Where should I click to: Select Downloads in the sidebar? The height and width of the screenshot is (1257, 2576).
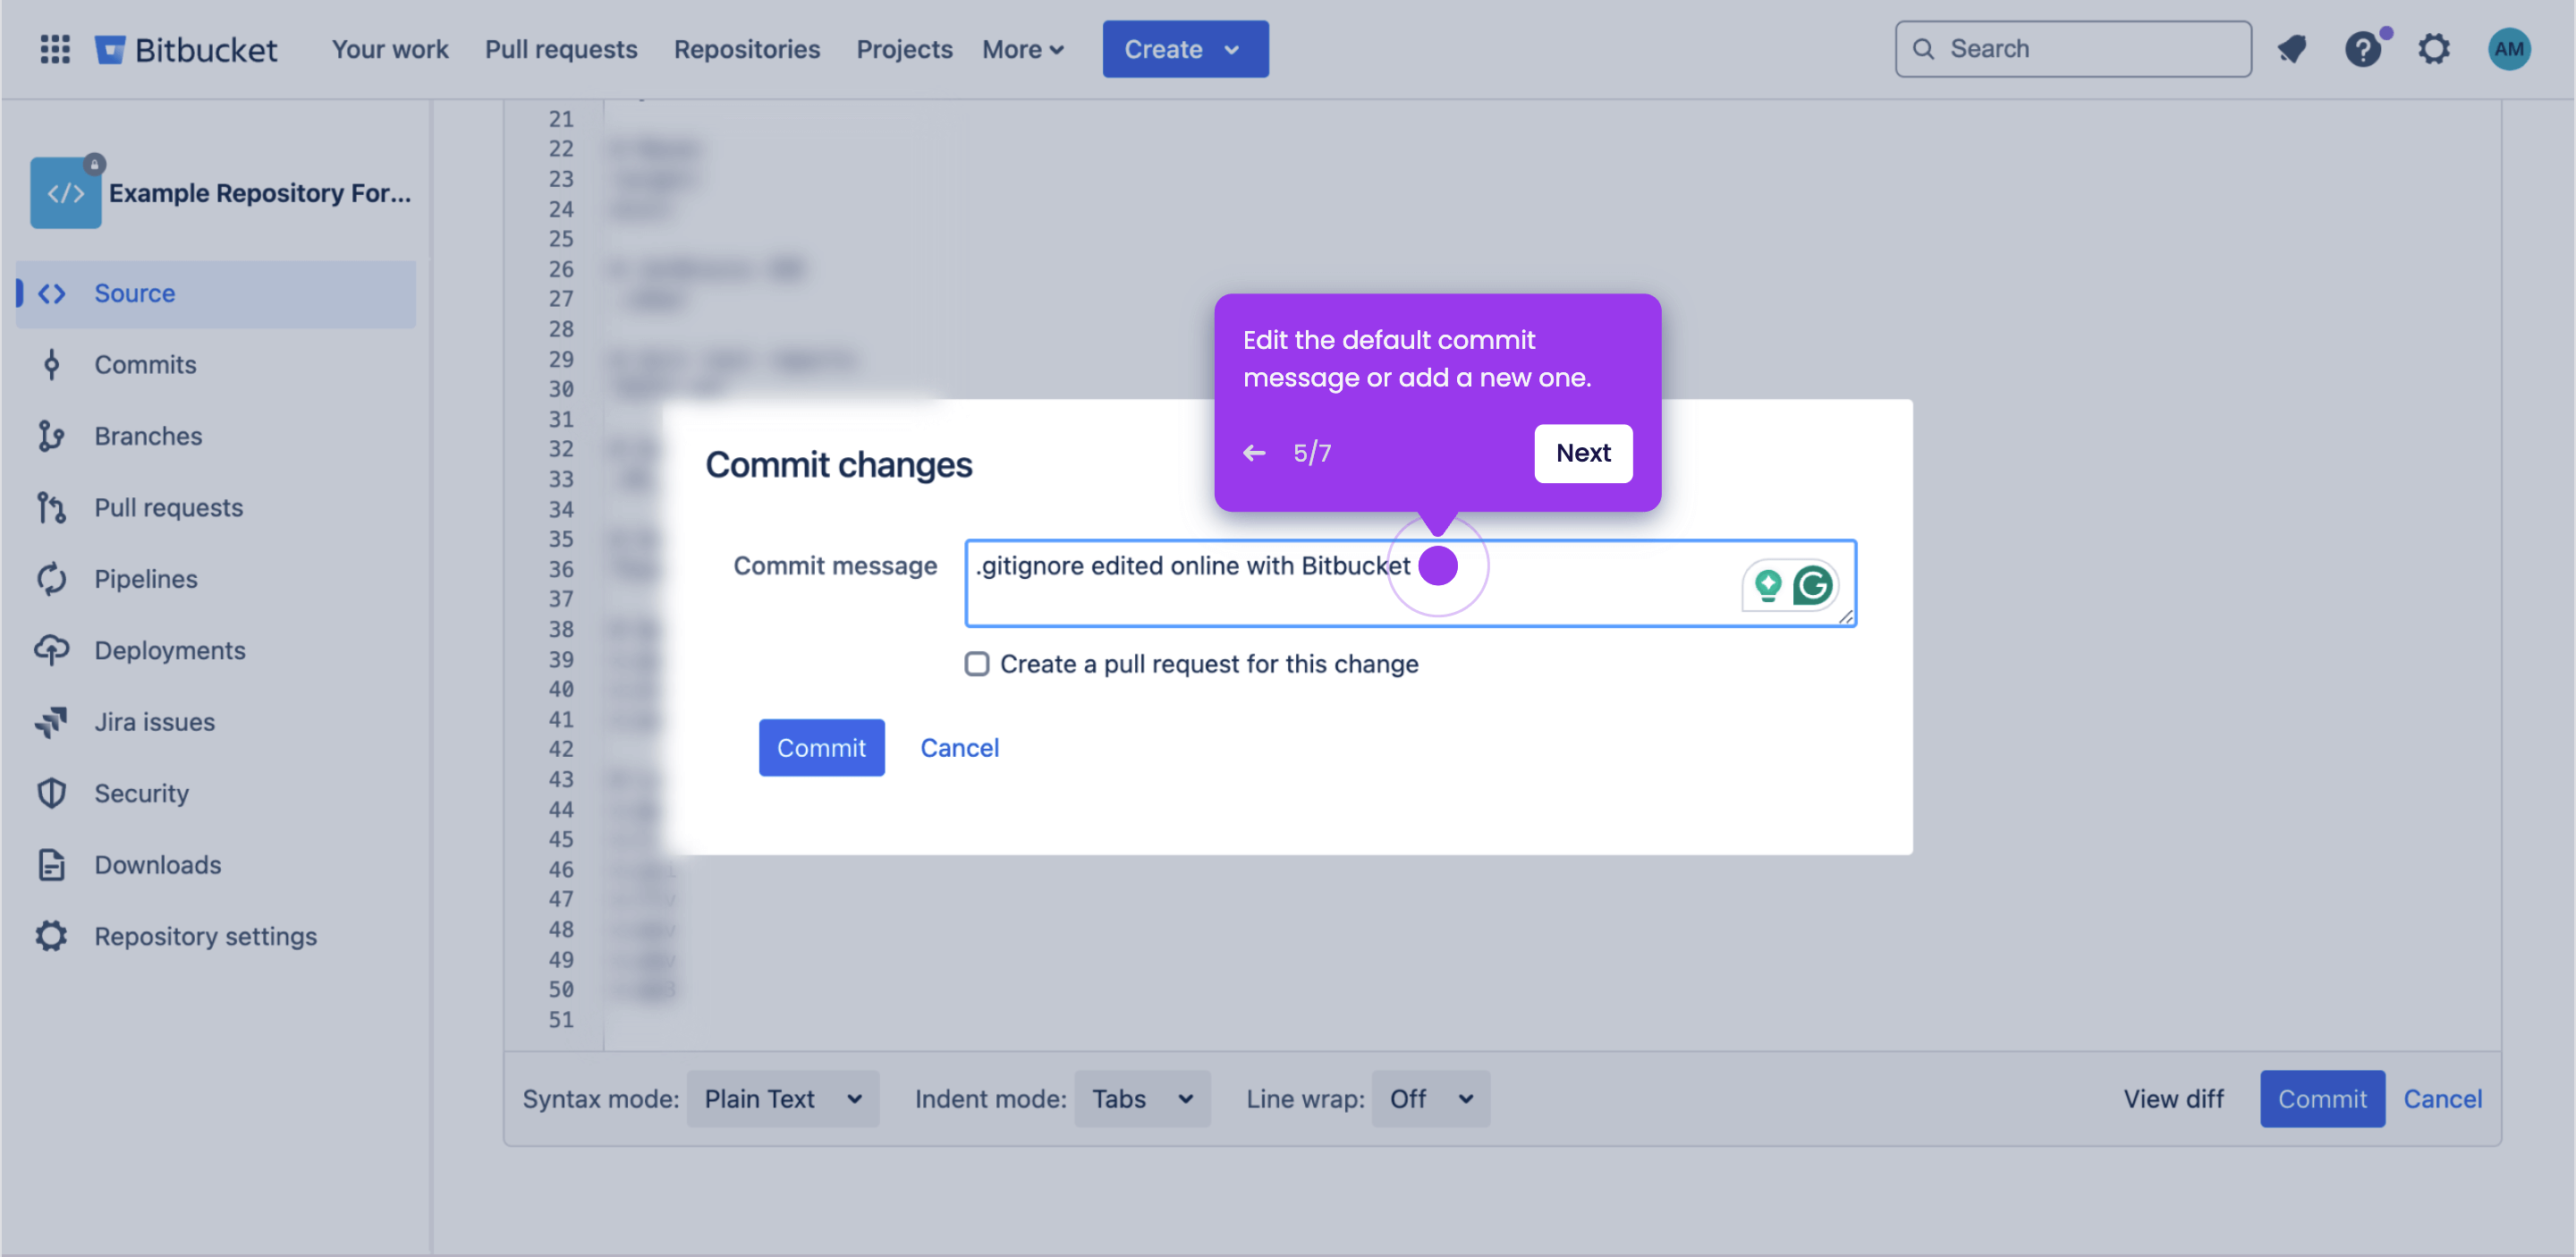pos(216,865)
